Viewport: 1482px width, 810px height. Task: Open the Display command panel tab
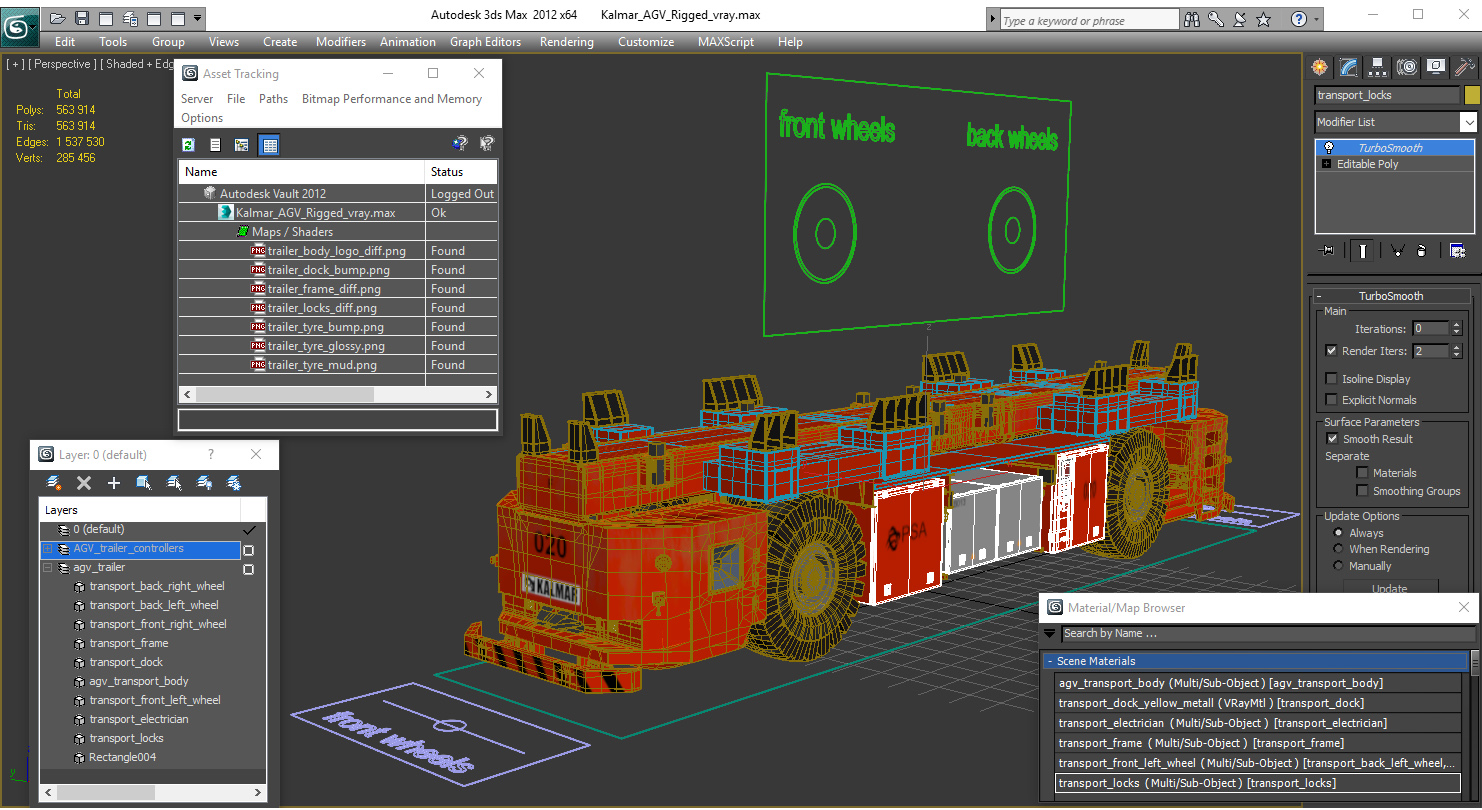(x=1436, y=67)
